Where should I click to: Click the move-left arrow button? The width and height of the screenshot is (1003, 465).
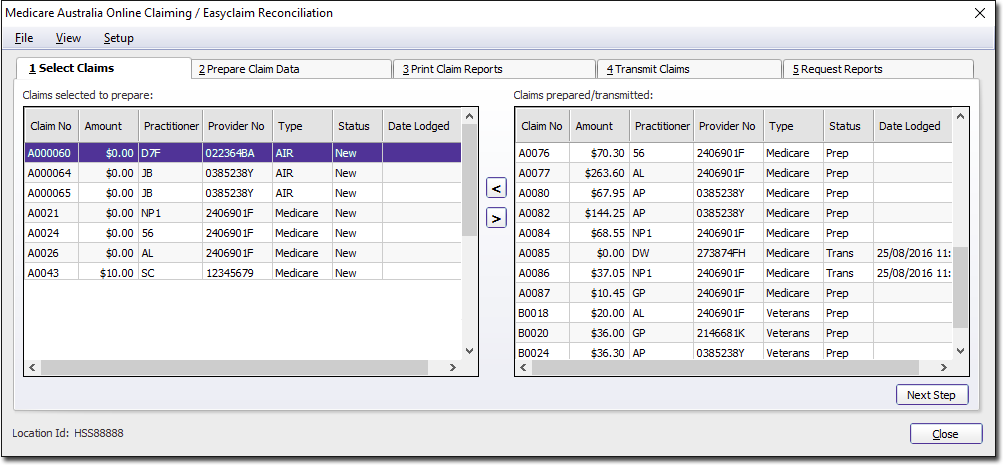(x=496, y=187)
